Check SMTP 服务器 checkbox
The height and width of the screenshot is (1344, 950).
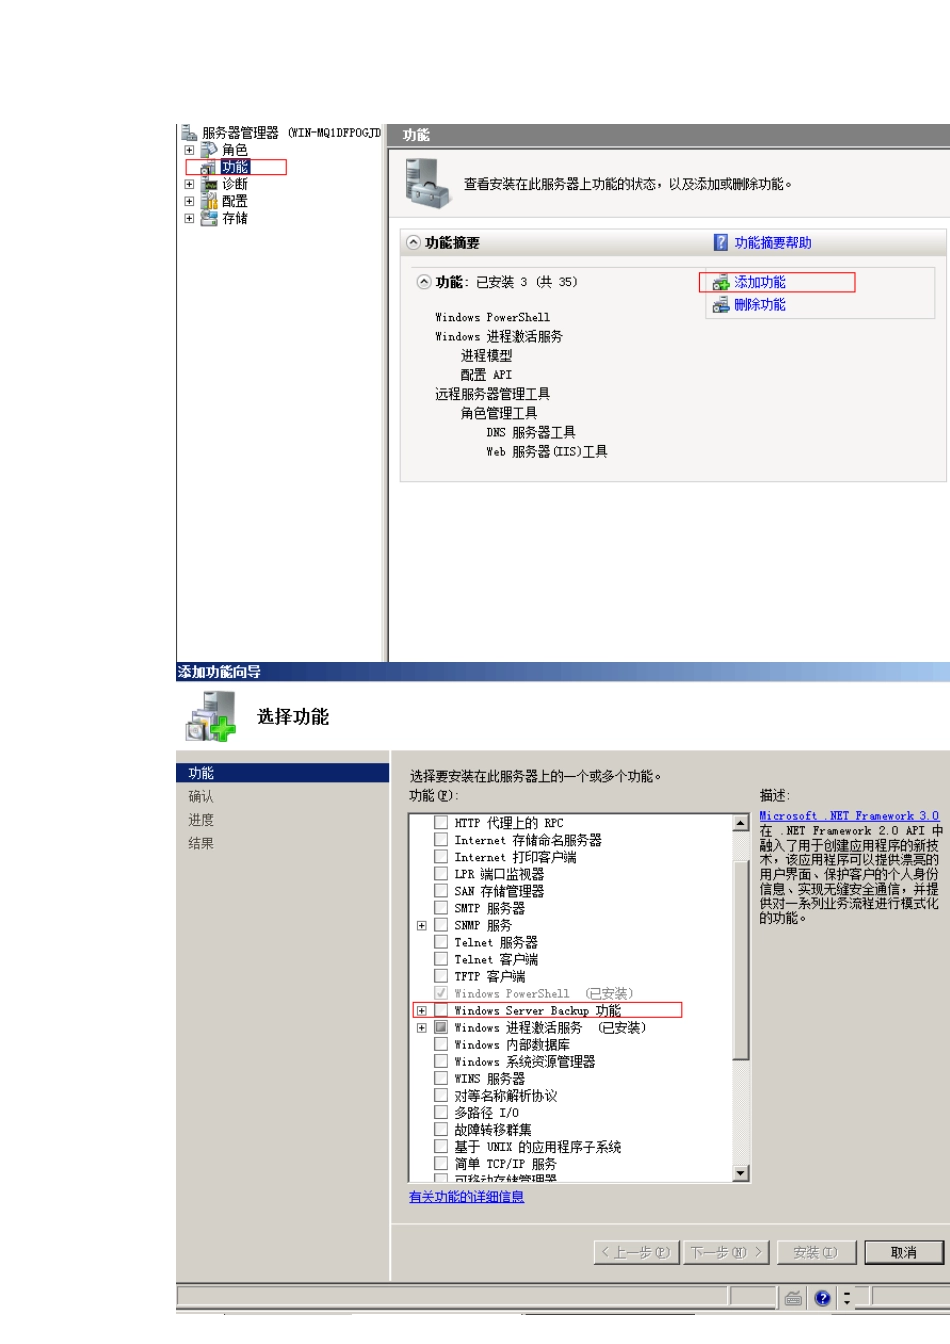pos(441,907)
